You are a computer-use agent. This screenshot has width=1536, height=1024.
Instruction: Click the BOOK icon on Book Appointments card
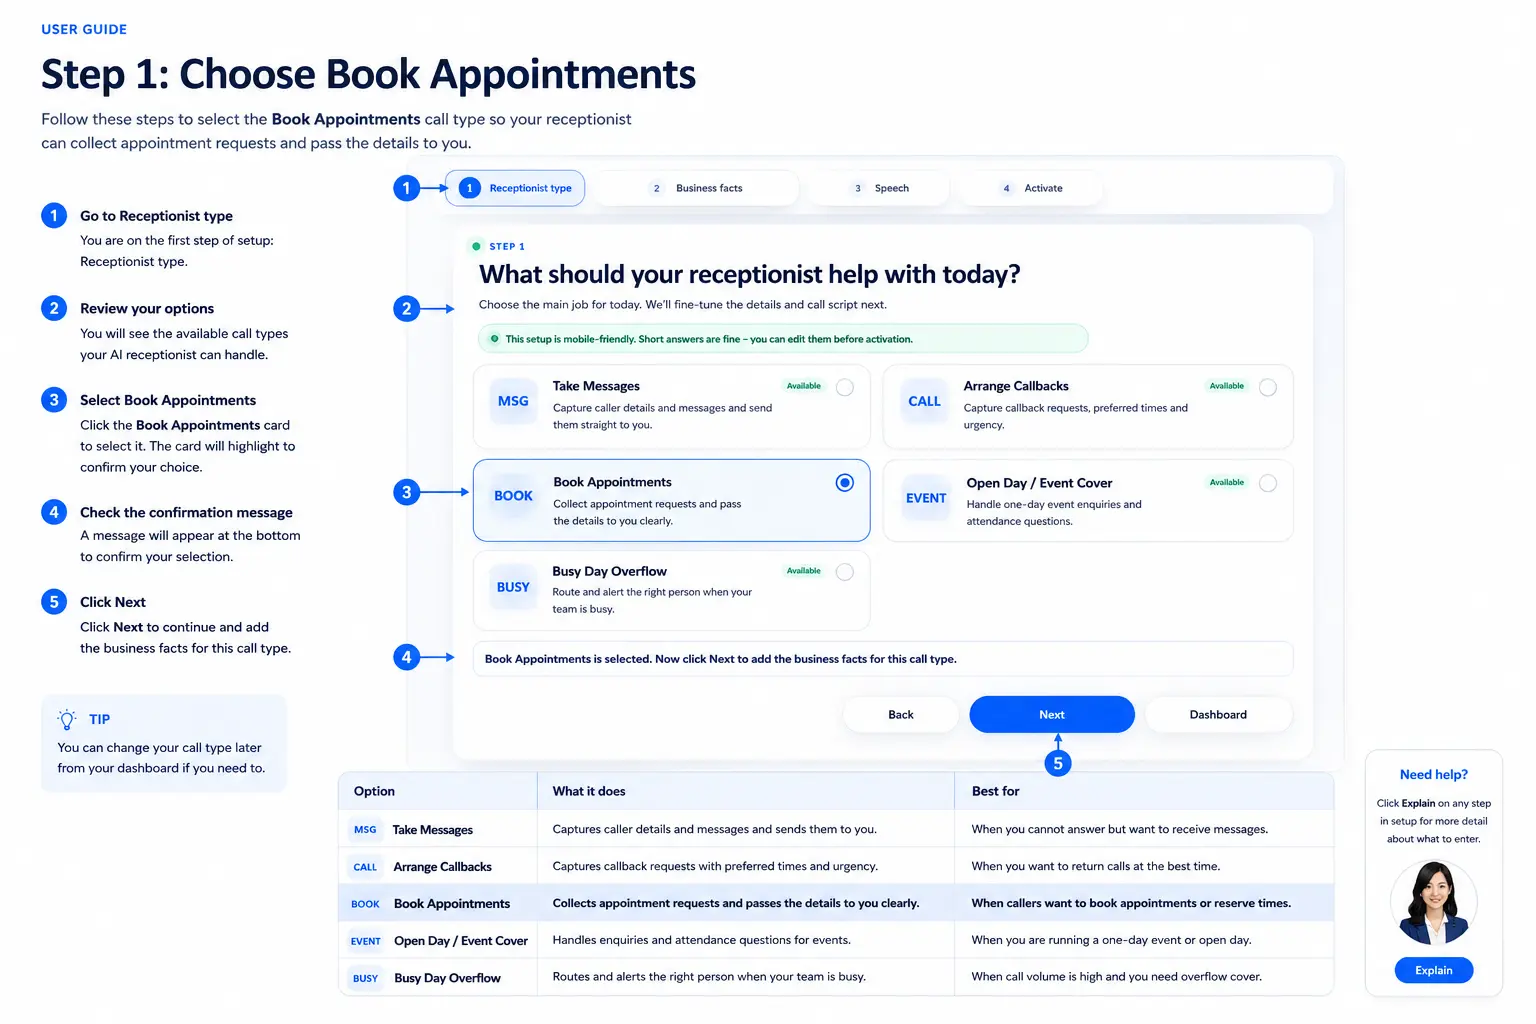point(513,496)
